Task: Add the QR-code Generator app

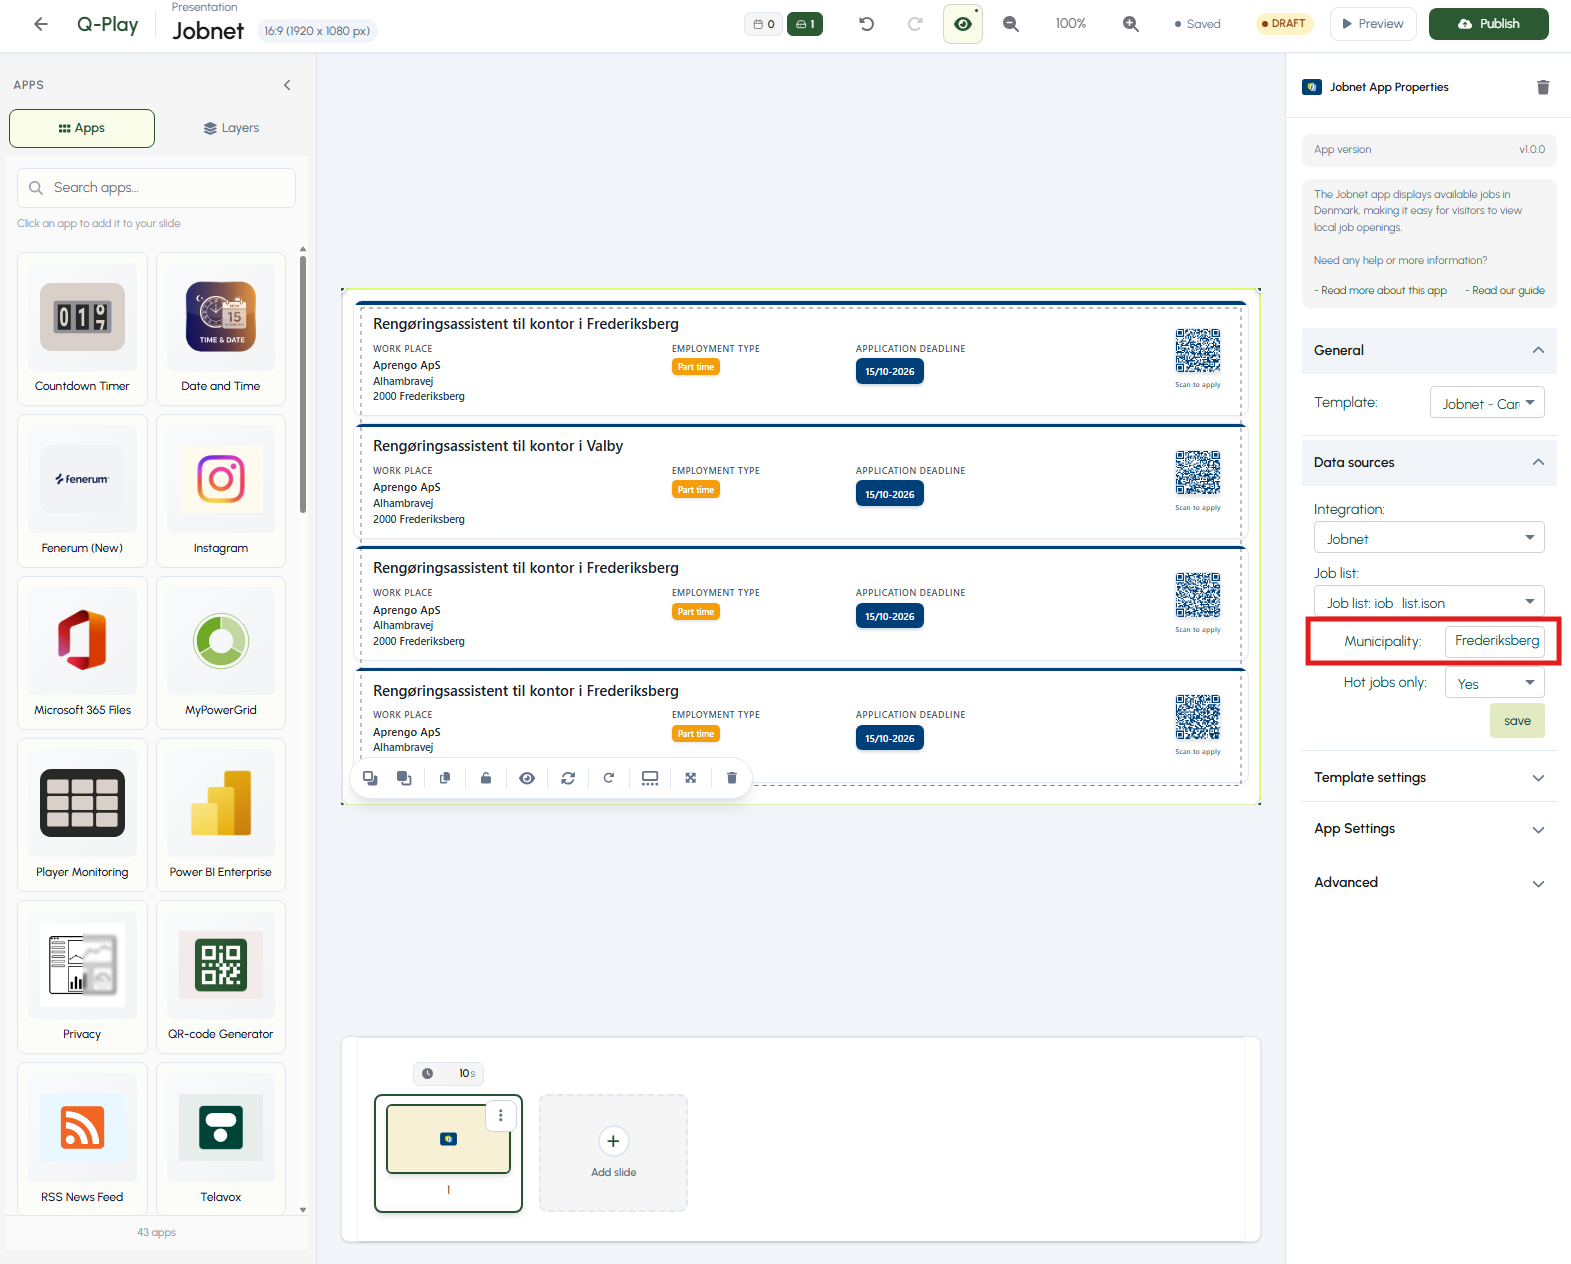Action: click(x=221, y=977)
